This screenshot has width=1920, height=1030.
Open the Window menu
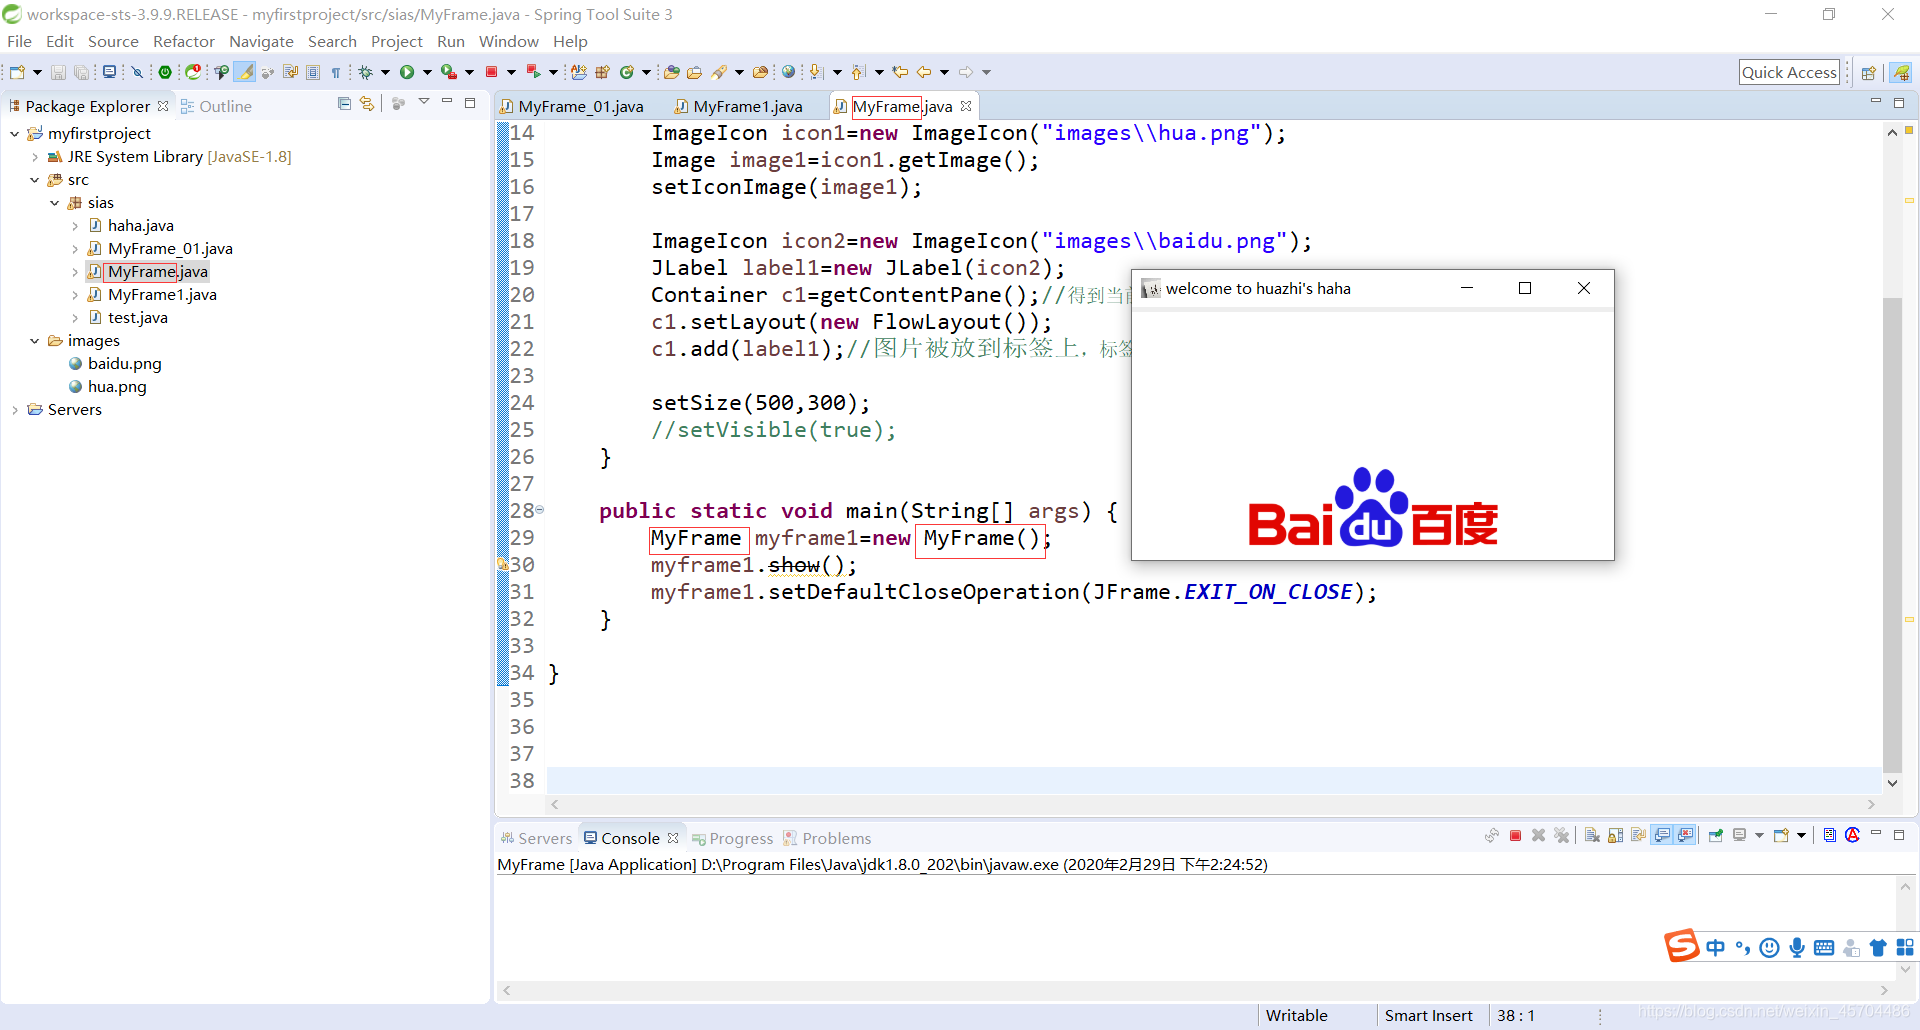tap(508, 41)
